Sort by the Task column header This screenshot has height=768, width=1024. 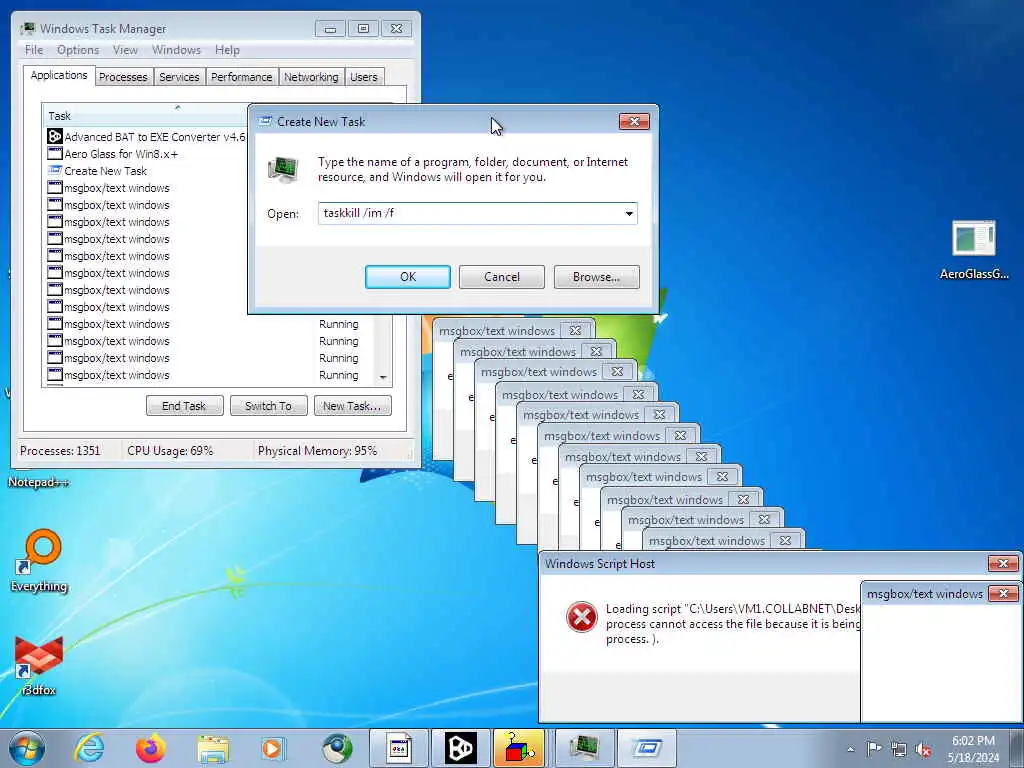click(145, 116)
